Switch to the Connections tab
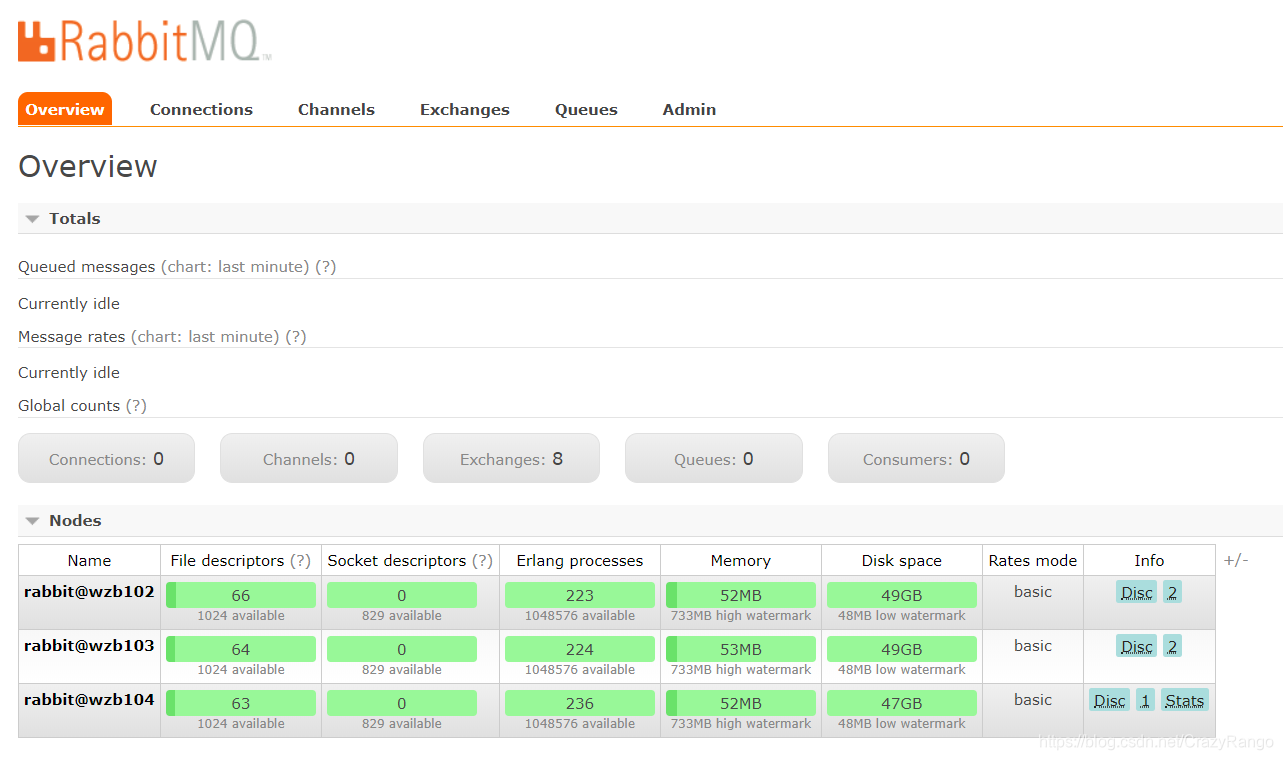The image size is (1283, 760). tap(201, 109)
